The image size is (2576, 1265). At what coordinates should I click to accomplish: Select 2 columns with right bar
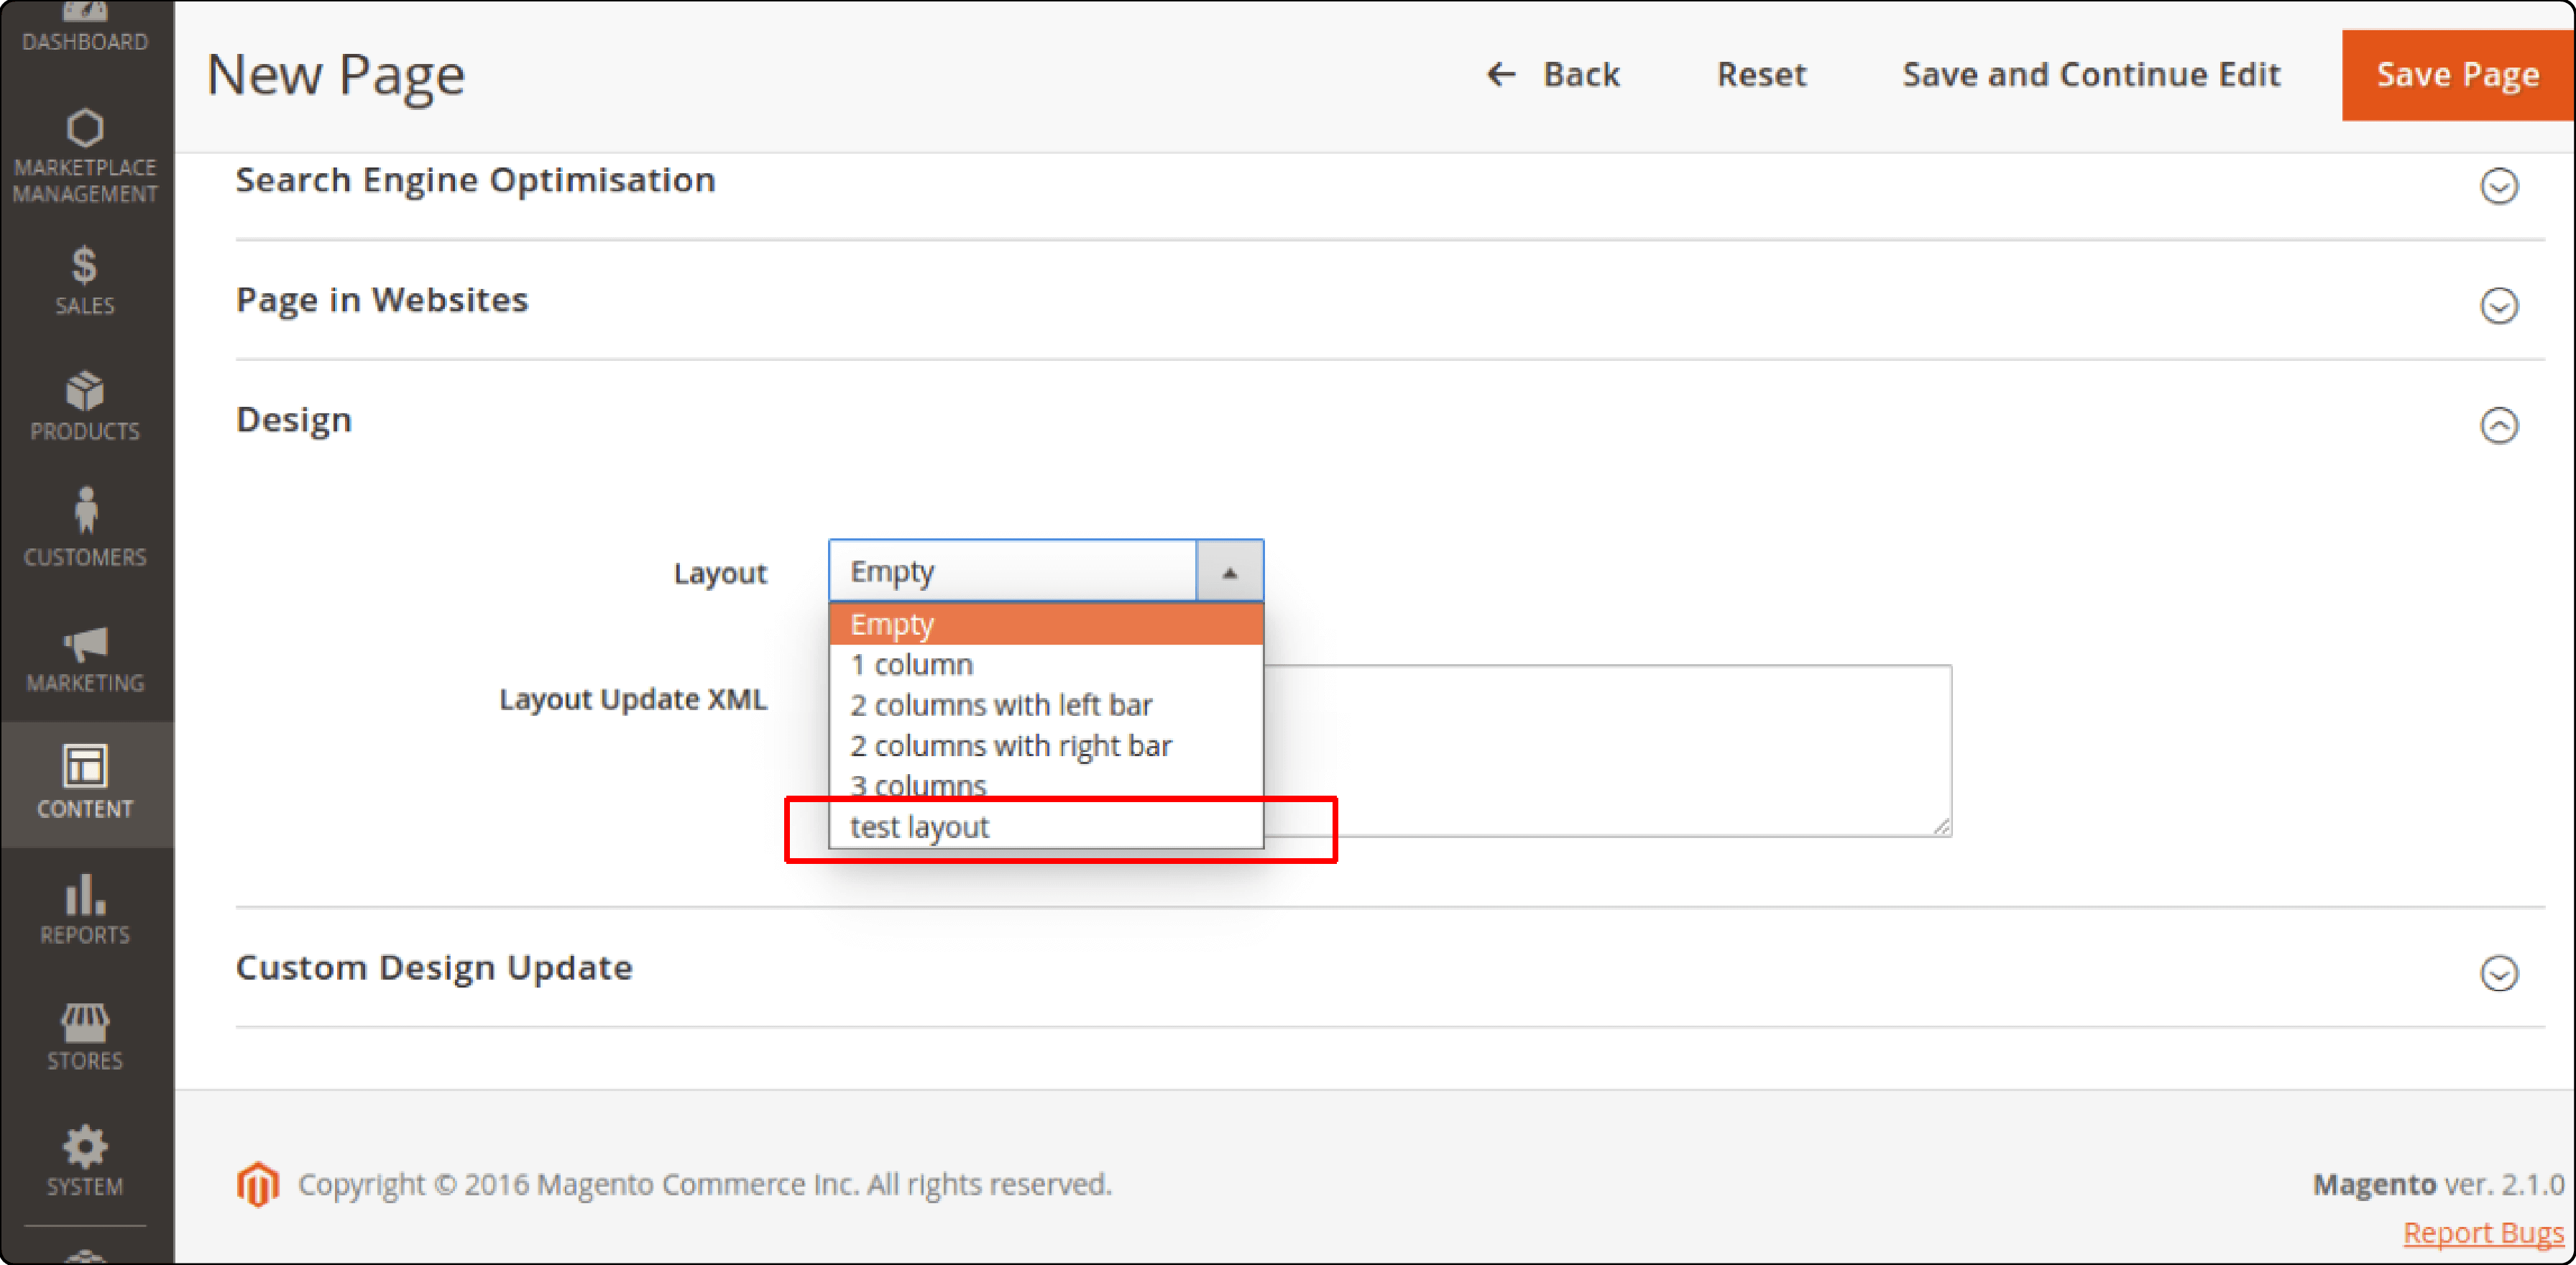coord(1046,746)
